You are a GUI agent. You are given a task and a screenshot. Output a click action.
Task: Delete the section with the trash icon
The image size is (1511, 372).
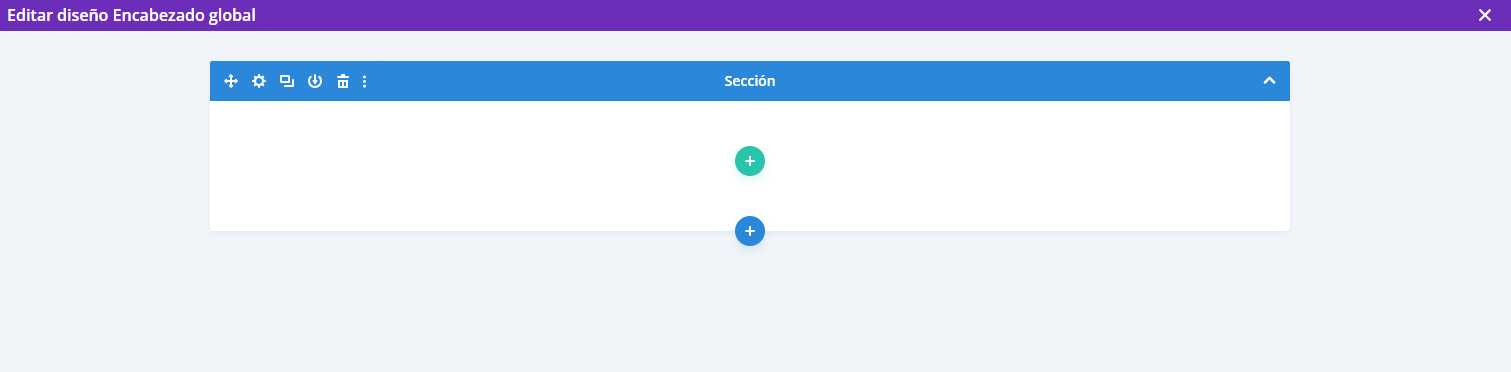tap(343, 81)
